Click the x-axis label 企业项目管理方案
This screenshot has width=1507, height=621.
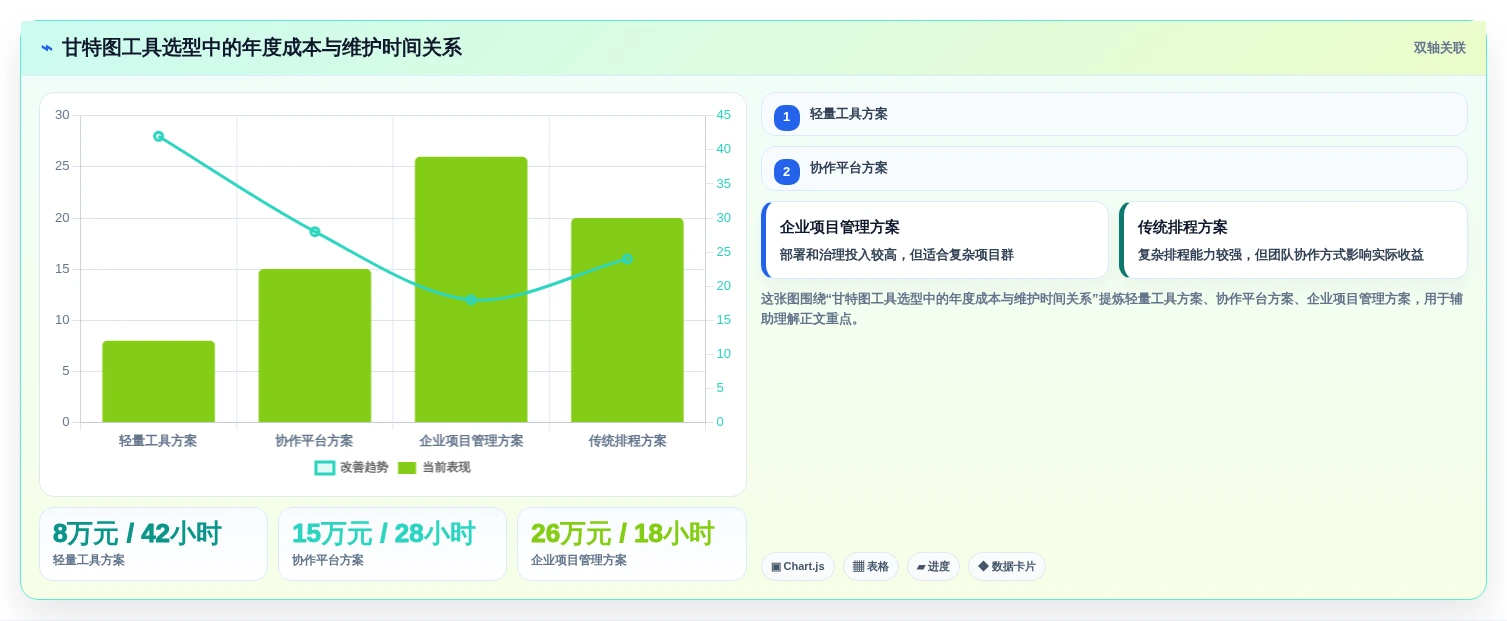tap(471, 440)
